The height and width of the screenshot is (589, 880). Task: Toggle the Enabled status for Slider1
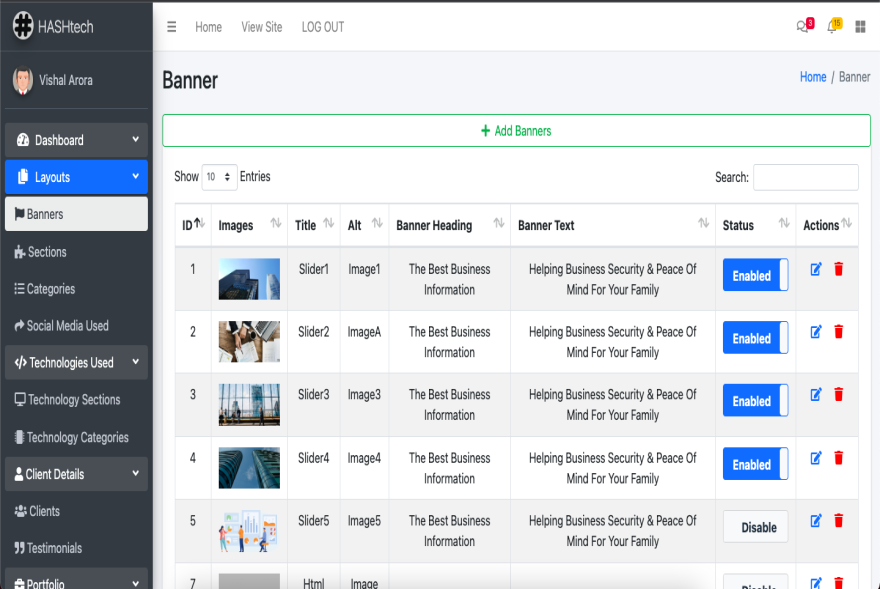coord(755,275)
